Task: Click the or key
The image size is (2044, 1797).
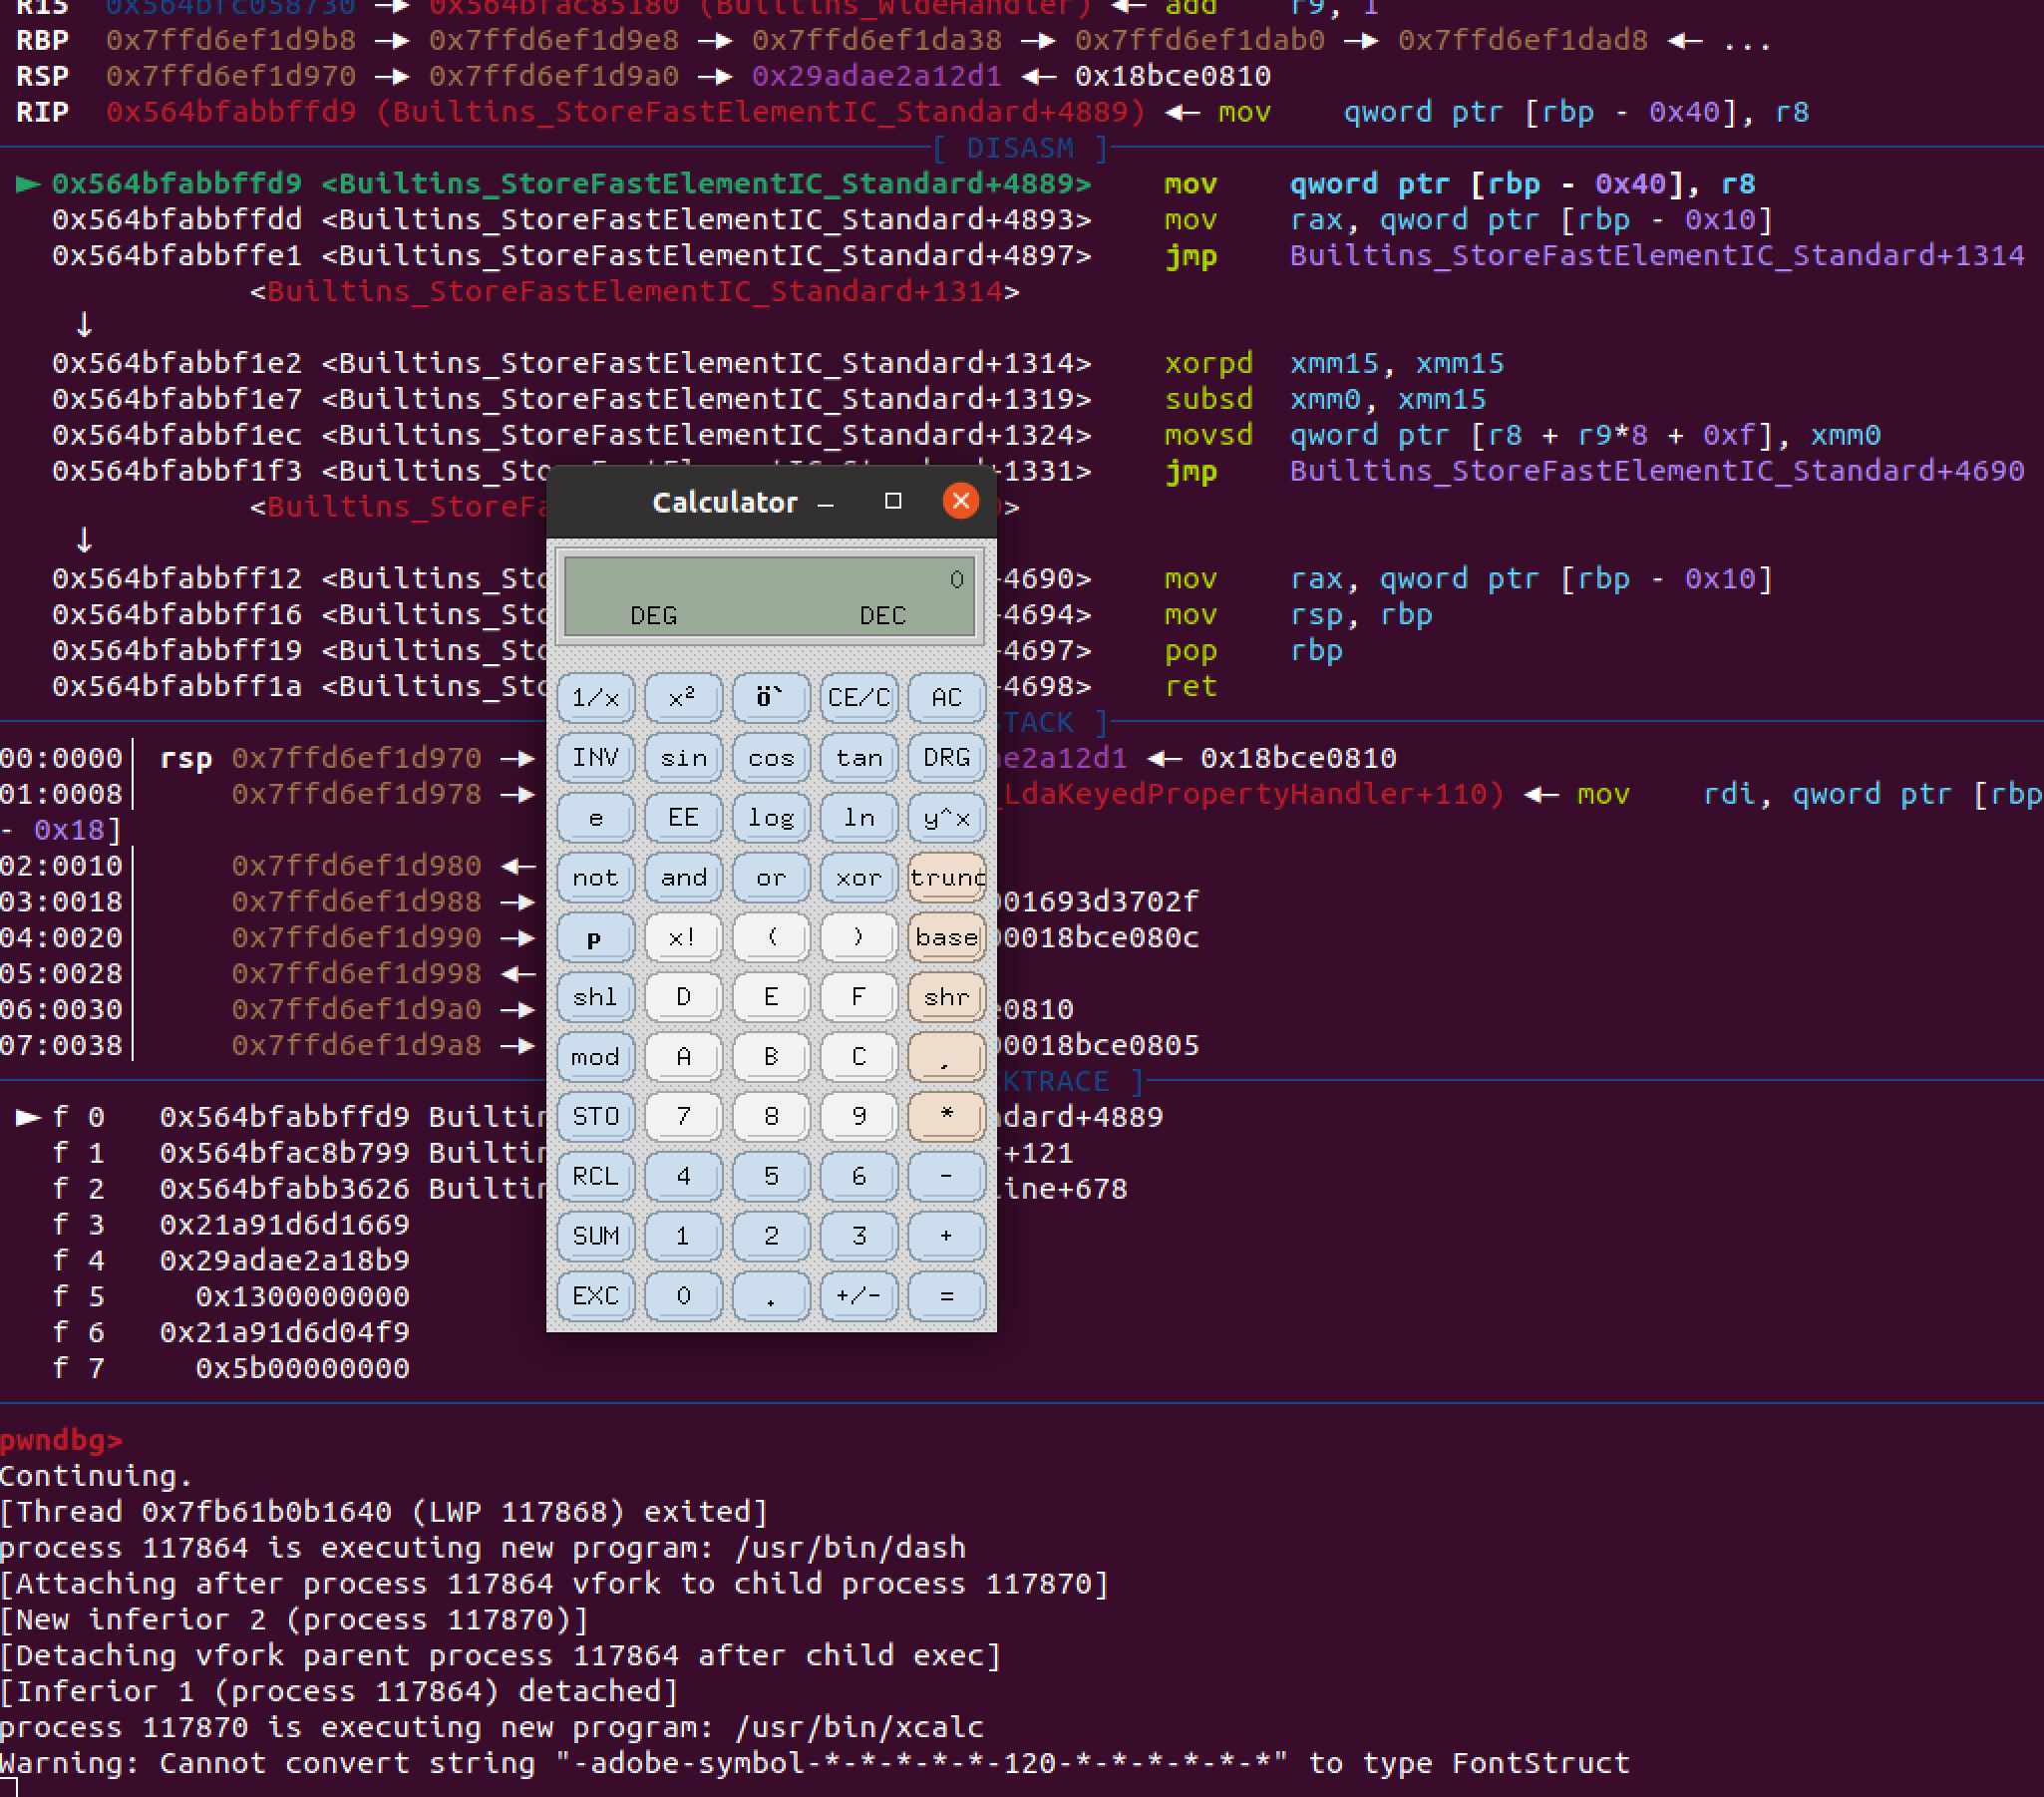Action: 770,877
